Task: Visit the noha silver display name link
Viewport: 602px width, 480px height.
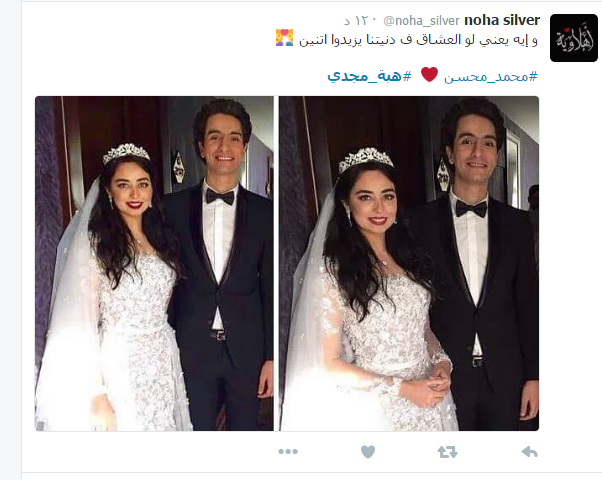Action: pyautogui.click(x=502, y=20)
